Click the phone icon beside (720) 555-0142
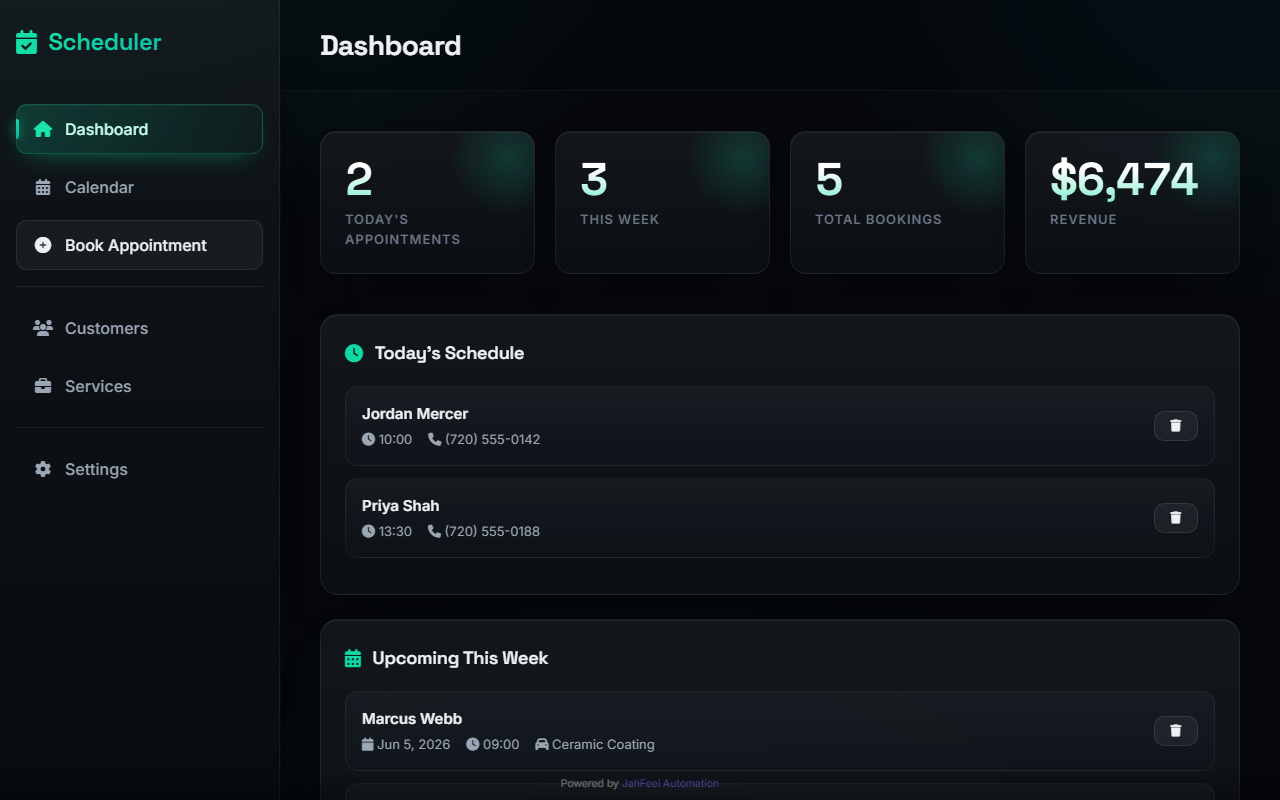1280x800 pixels. (435, 439)
